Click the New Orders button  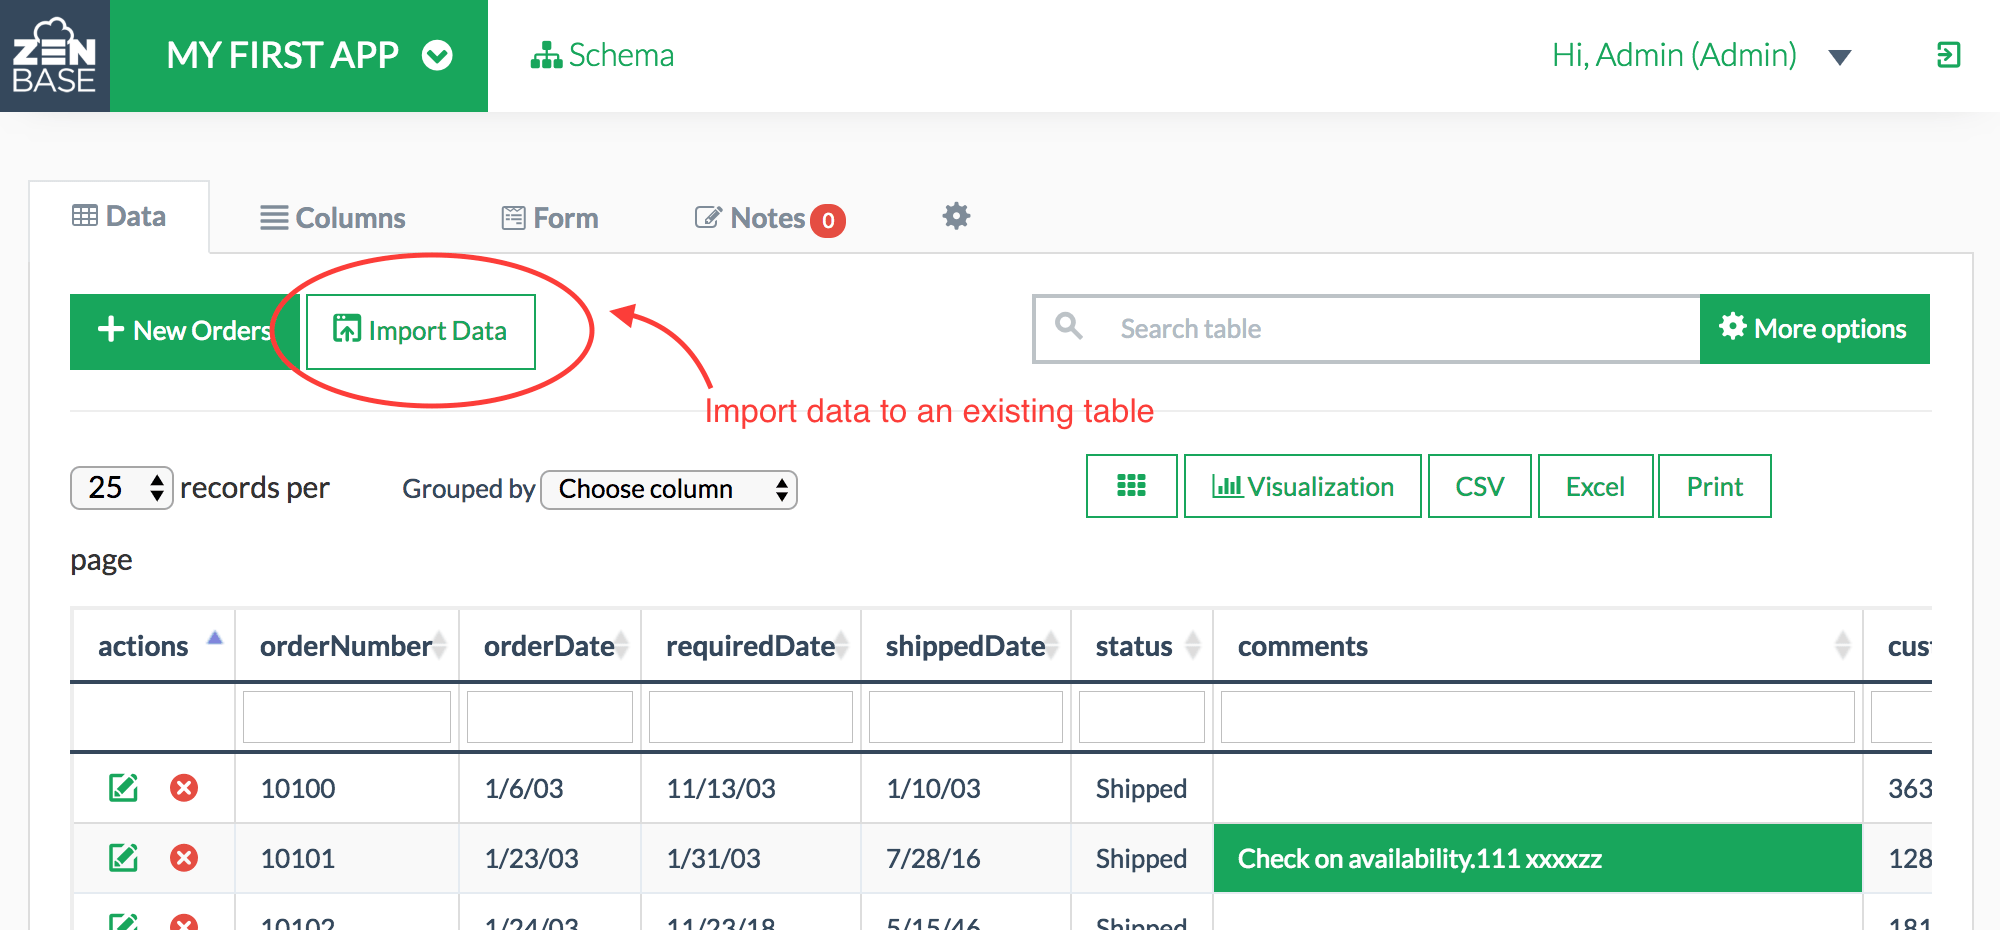click(x=185, y=331)
